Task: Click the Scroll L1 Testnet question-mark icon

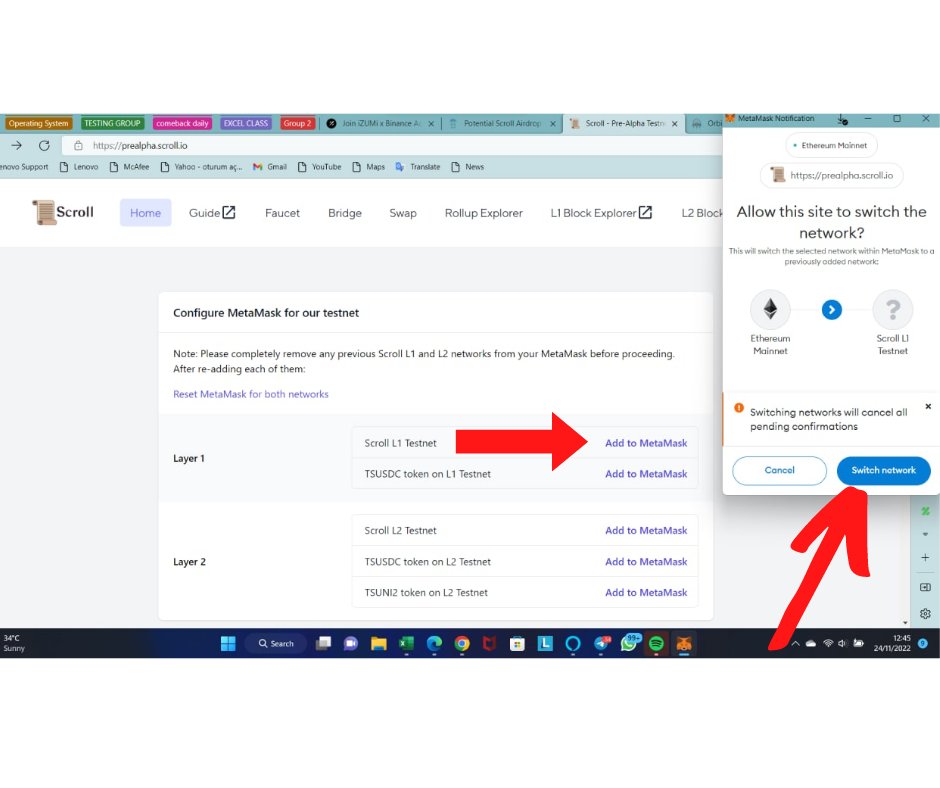Action: coord(893,309)
